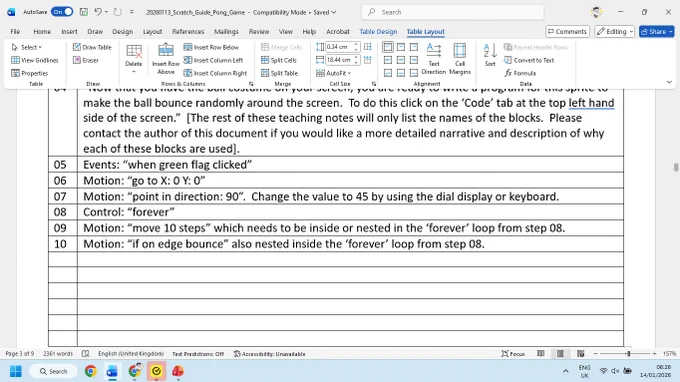Viewport: 680px width, 382px height.
Task: Switch to Print Layout view
Action: point(560,354)
